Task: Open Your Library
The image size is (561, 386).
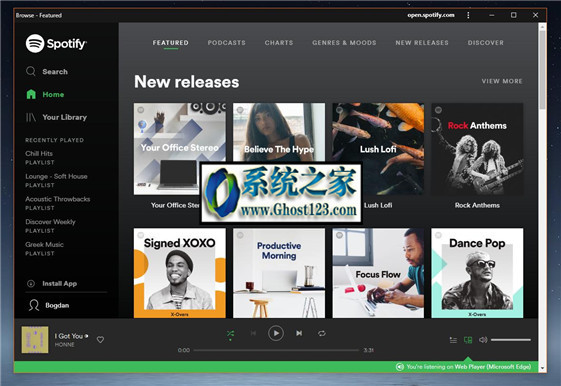Action: (57, 117)
